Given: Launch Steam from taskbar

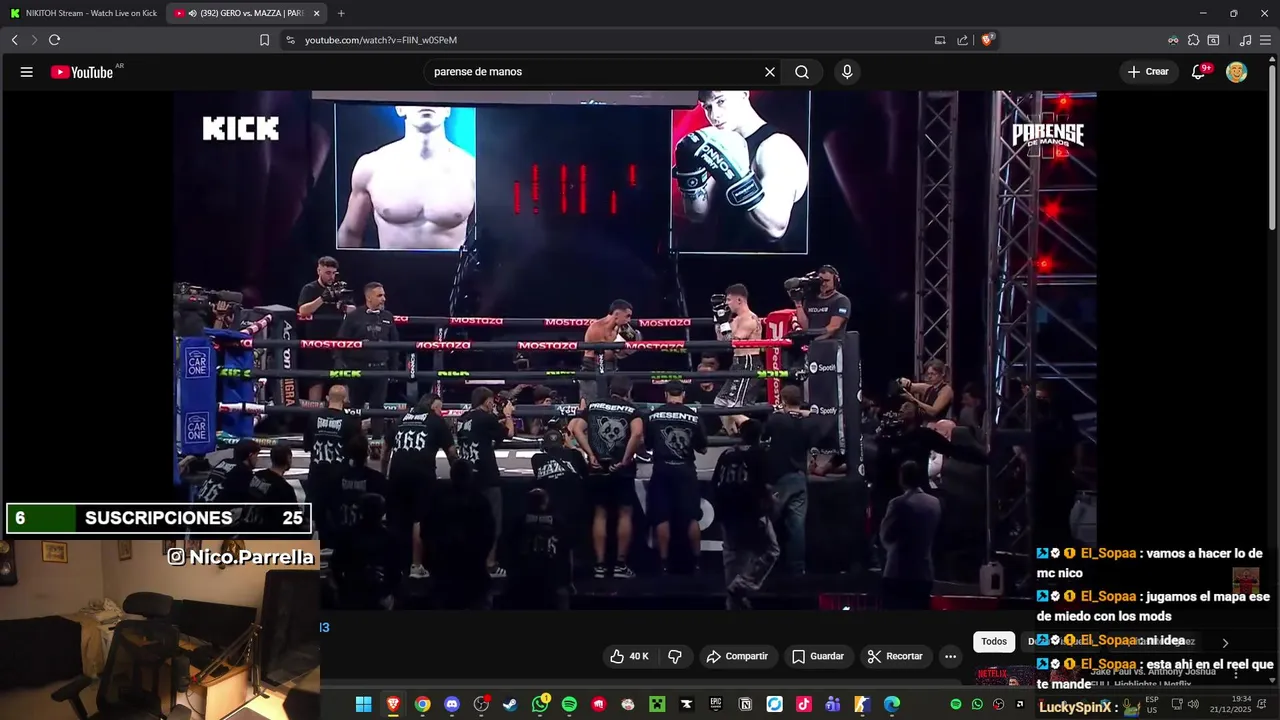Looking at the screenshot, I should pyautogui.click(x=510, y=704).
